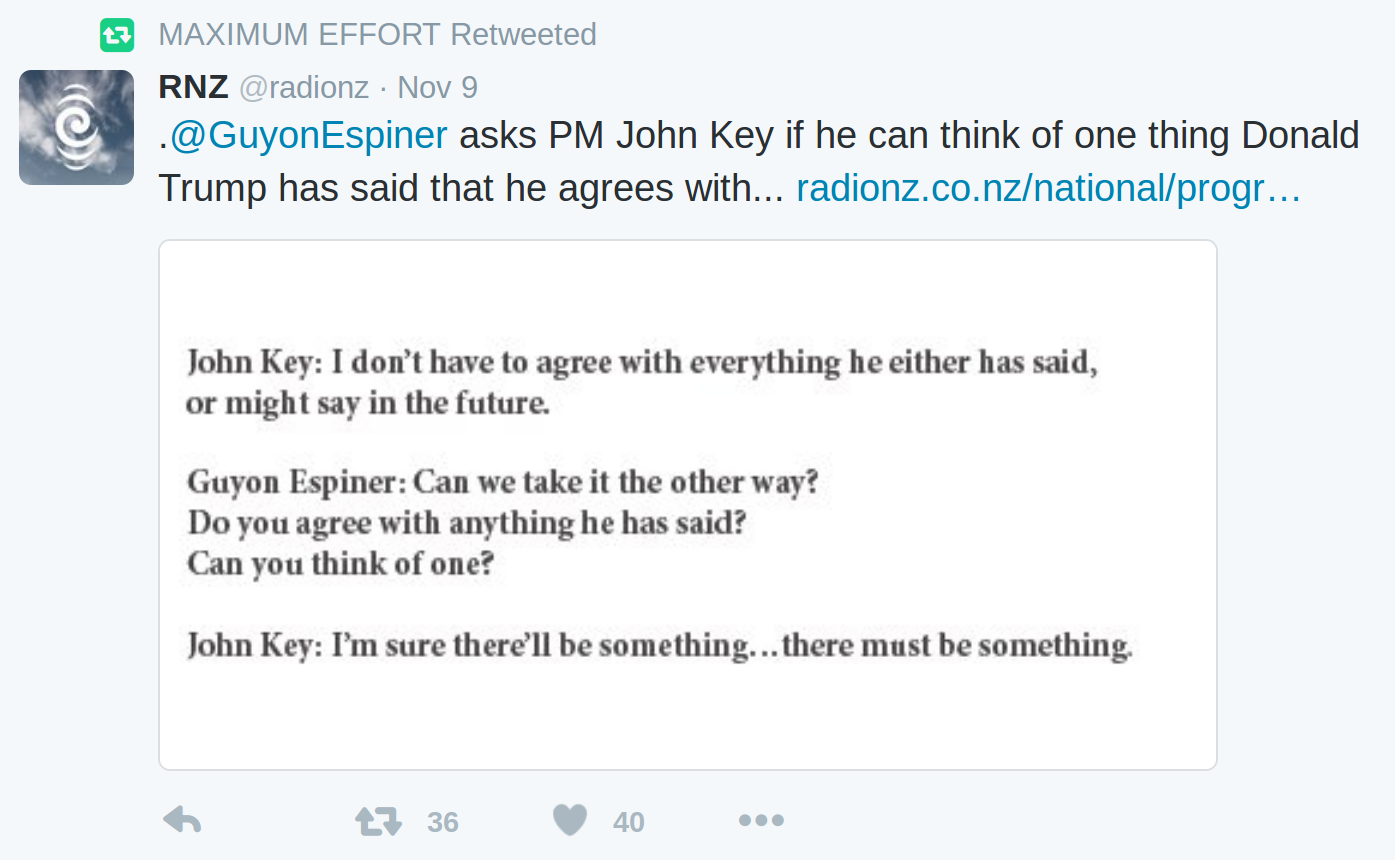The image size is (1395, 860).
Task: Click the first John Key quote in the image
Action: click(x=642, y=381)
